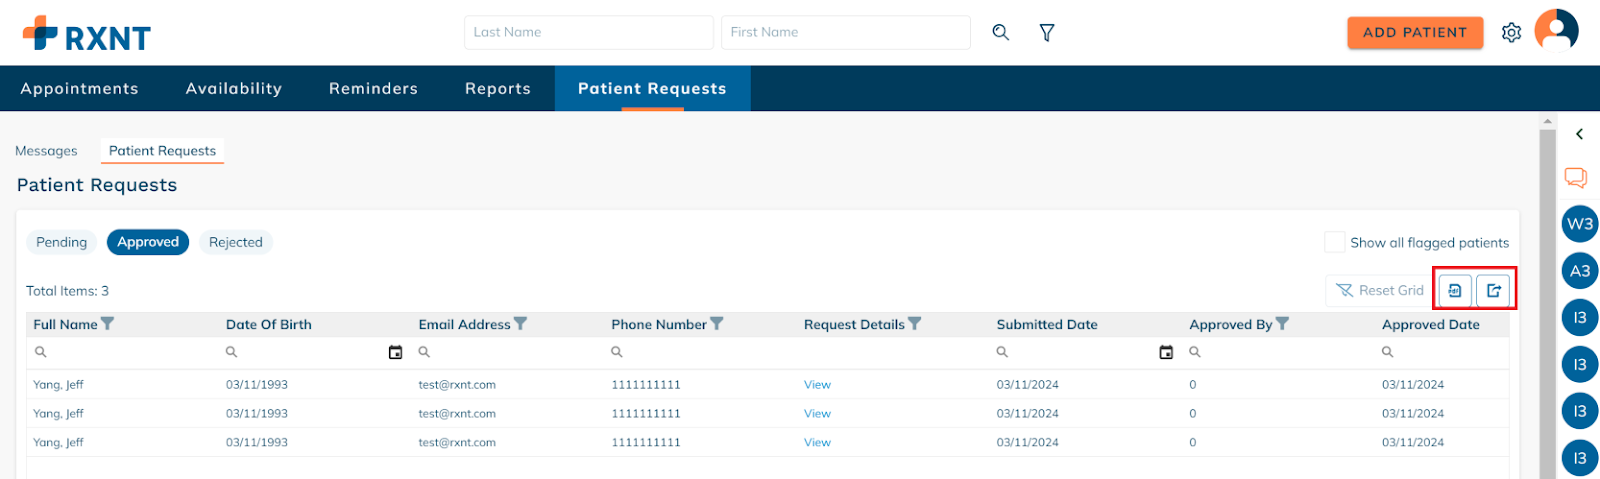1600x479 pixels.
Task: Open the Date Of Birth calendar picker
Action: click(x=395, y=352)
